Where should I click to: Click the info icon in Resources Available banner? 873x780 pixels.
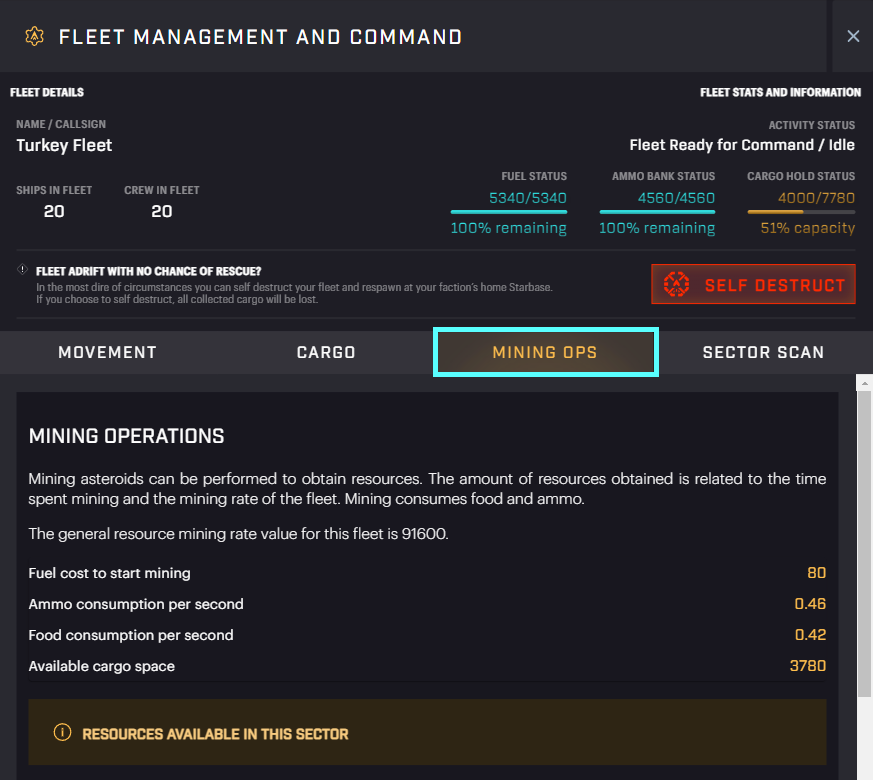coord(62,733)
